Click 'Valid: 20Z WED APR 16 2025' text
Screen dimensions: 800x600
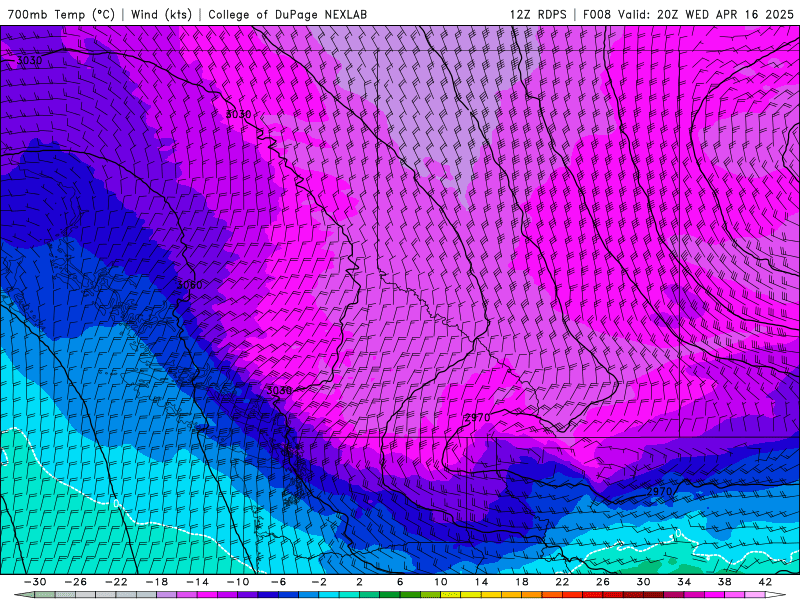[706, 14]
